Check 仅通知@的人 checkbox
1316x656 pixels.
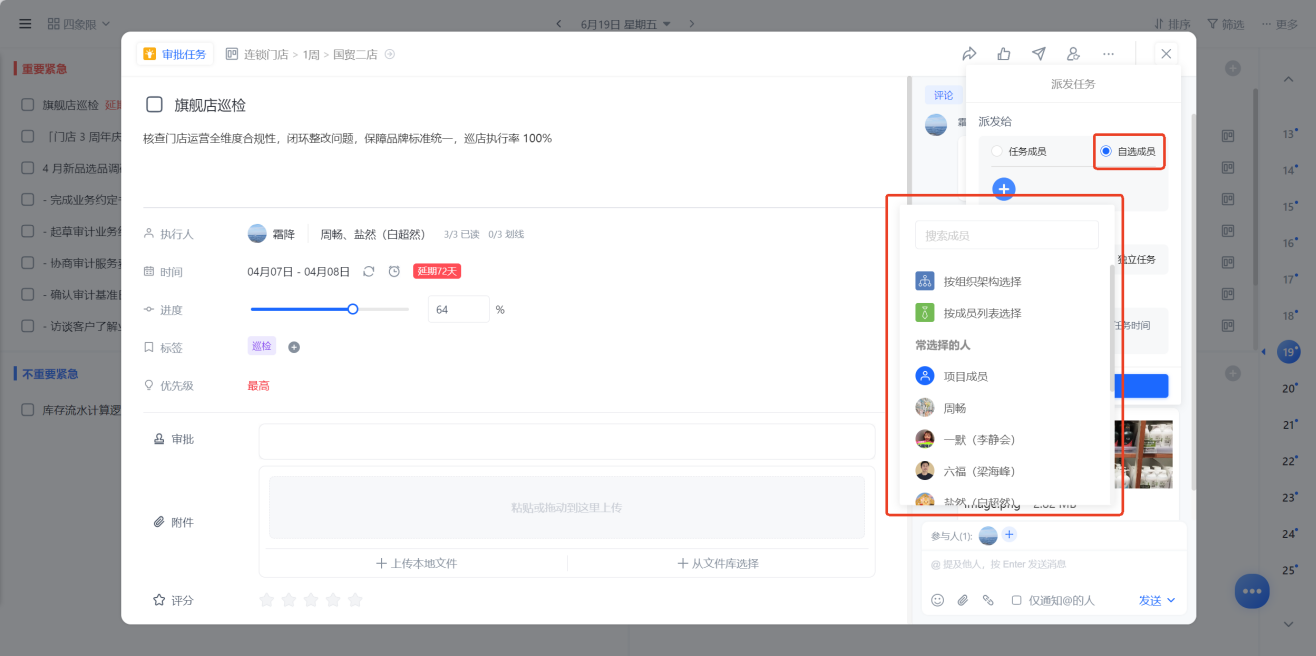pos(1016,600)
